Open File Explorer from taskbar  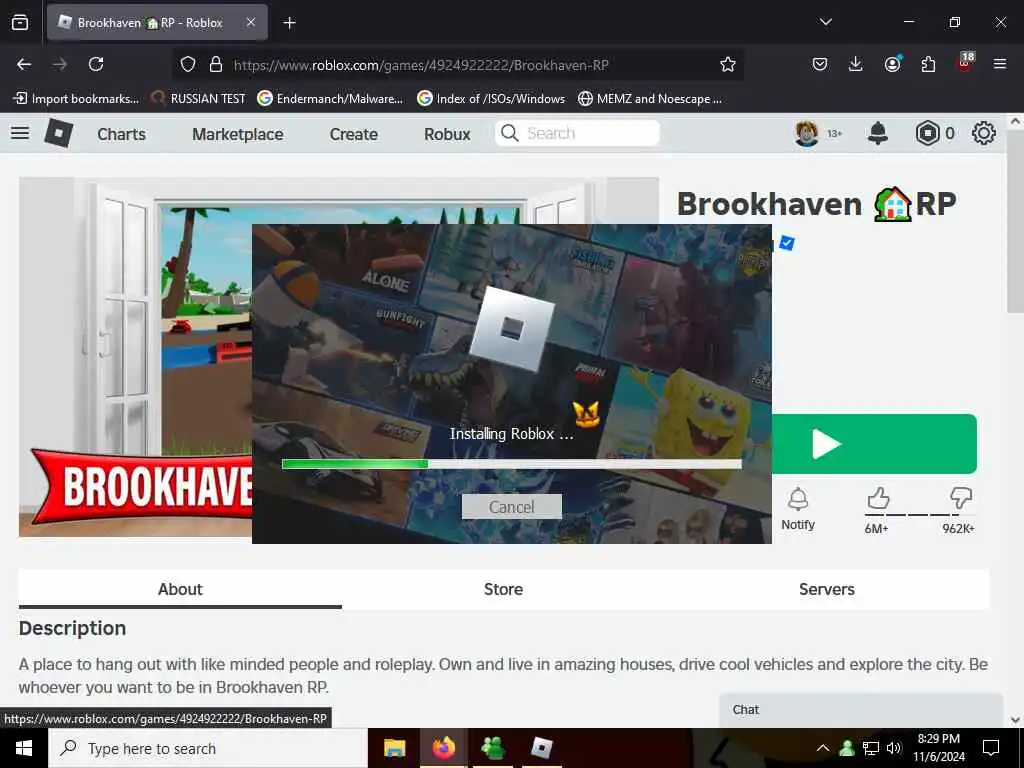pyautogui.click(x=394, y=748)
